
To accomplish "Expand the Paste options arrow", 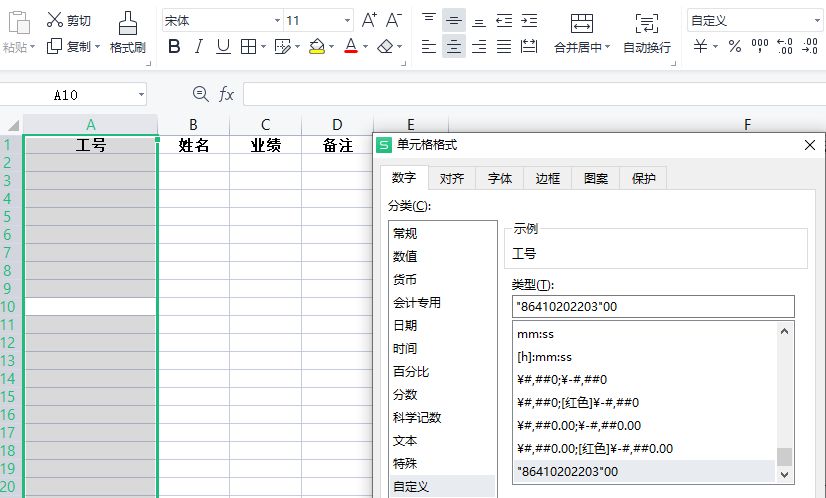I will pos(32,47).
